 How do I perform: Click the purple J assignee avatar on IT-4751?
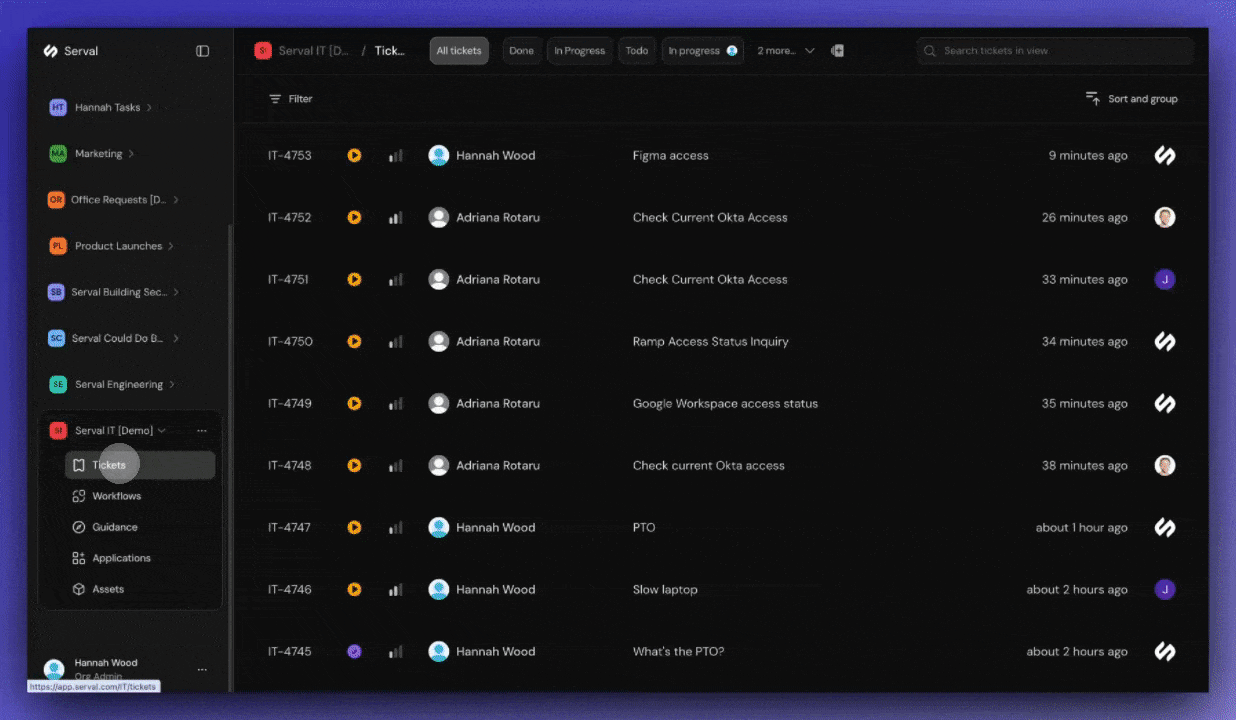coord(1165,280)
